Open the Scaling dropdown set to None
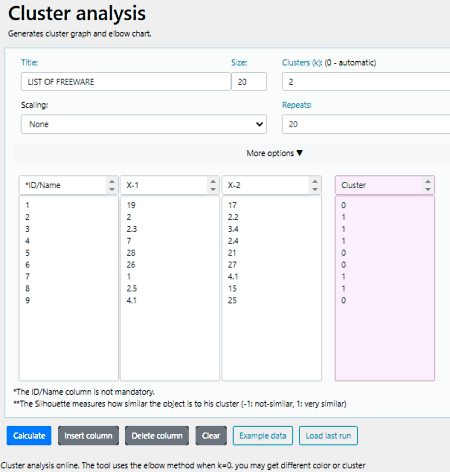 pyautogui.click(x=144, y=124)
